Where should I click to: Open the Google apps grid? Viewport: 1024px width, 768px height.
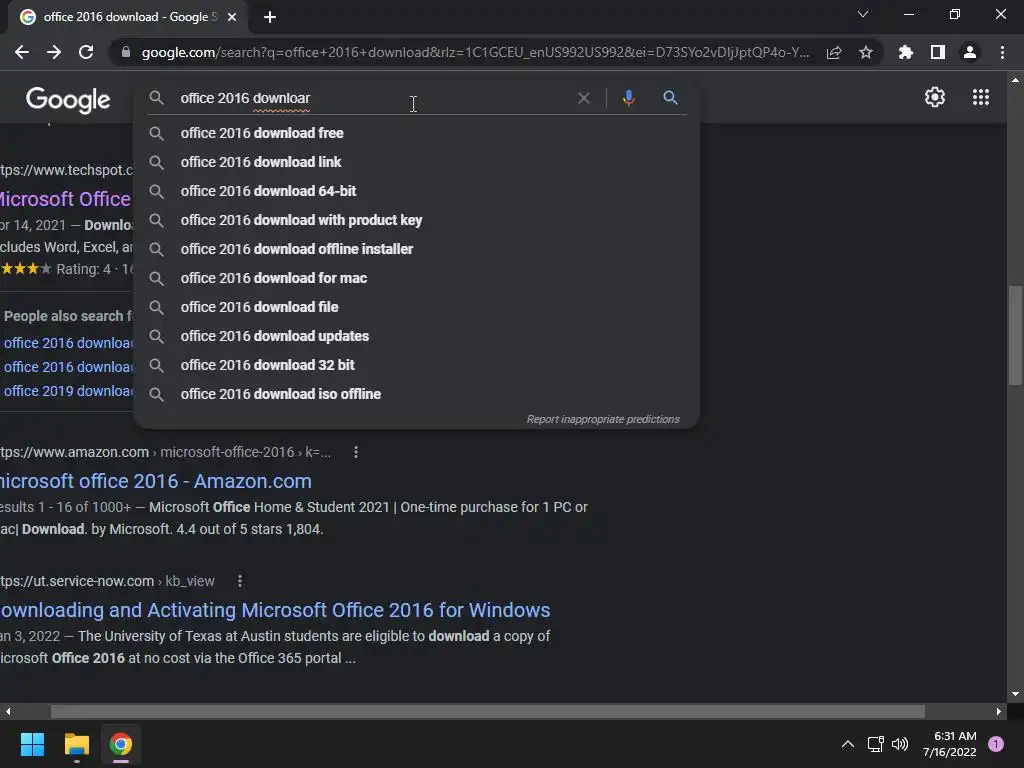coord(981,97)
